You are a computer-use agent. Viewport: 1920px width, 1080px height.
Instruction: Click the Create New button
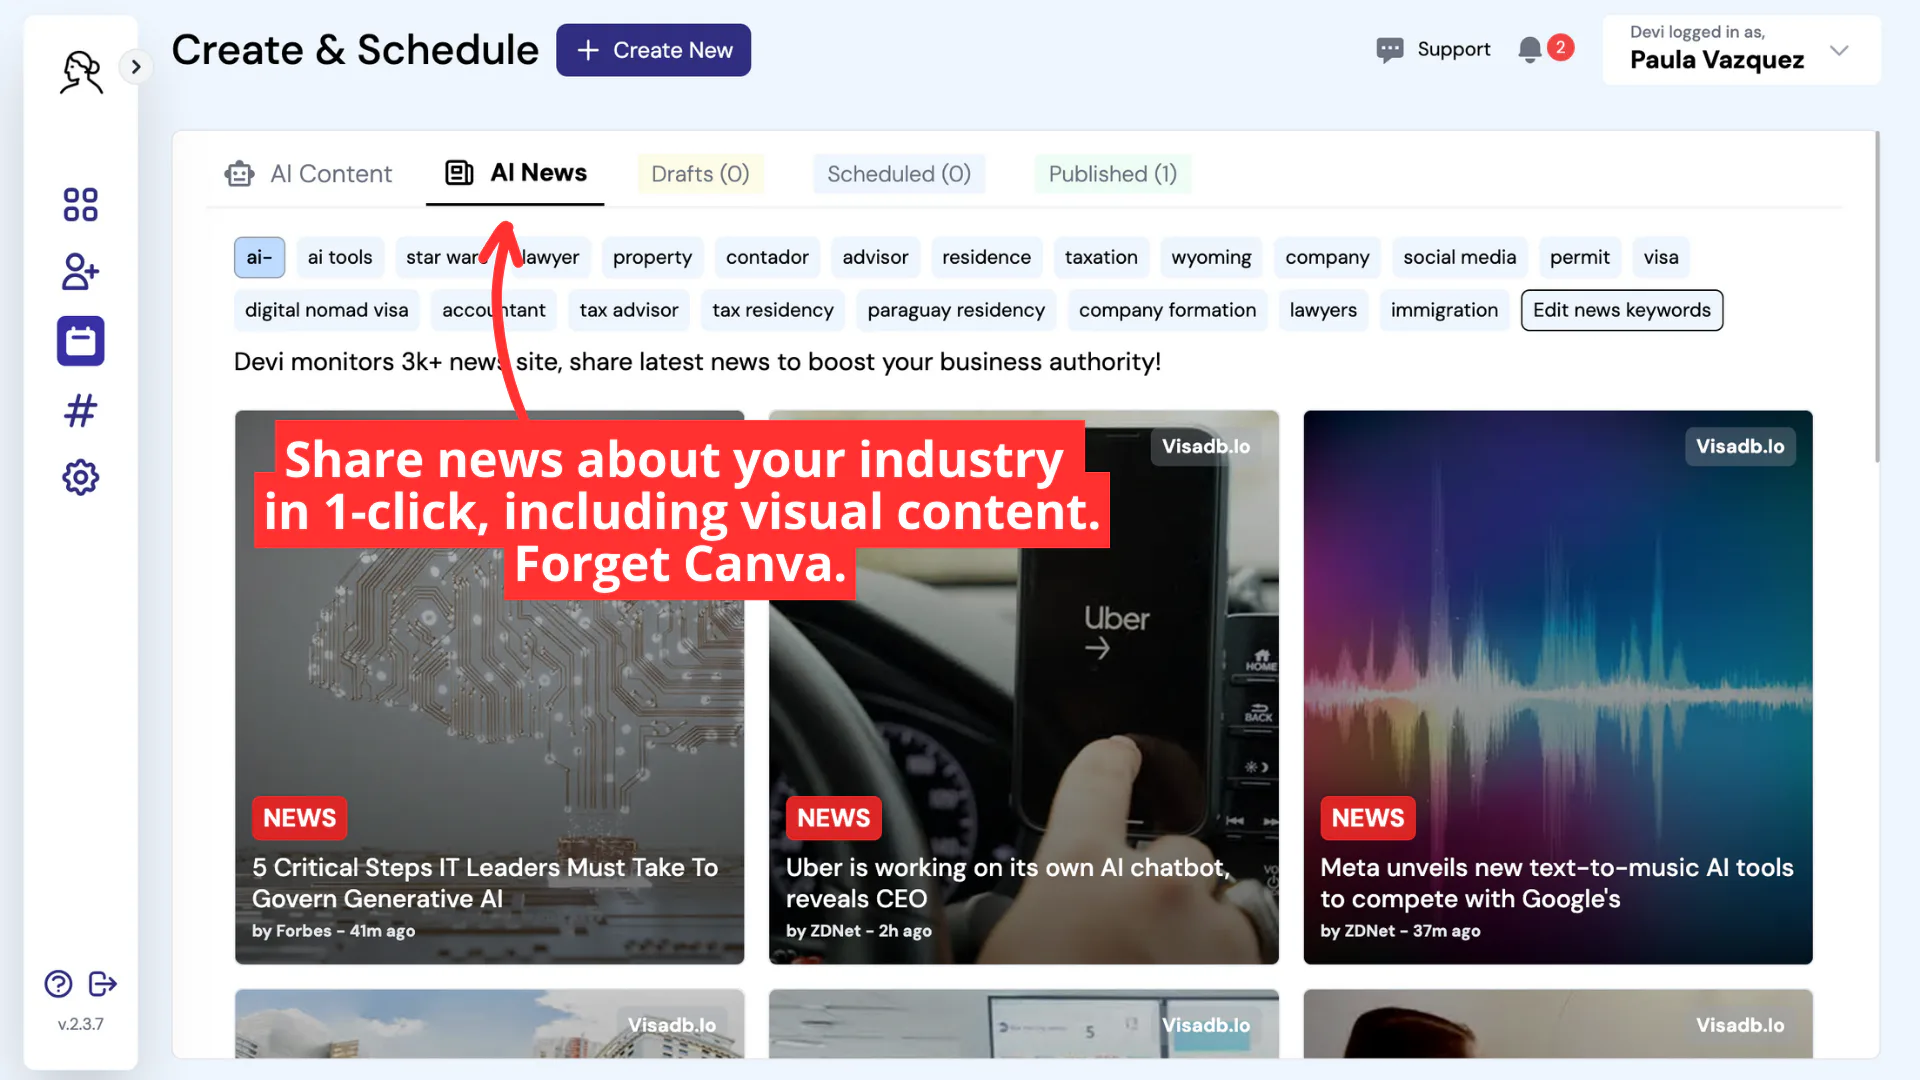[653, 50]
